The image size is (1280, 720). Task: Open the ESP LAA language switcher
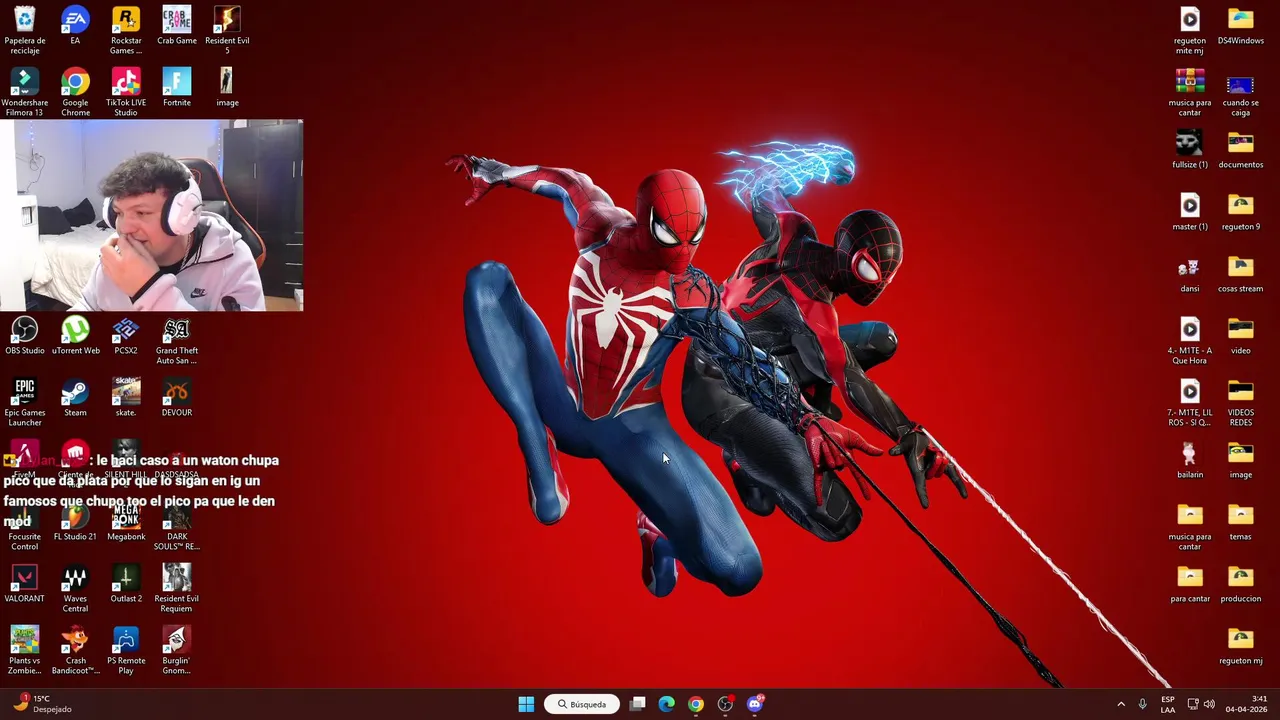(1168, 704)
